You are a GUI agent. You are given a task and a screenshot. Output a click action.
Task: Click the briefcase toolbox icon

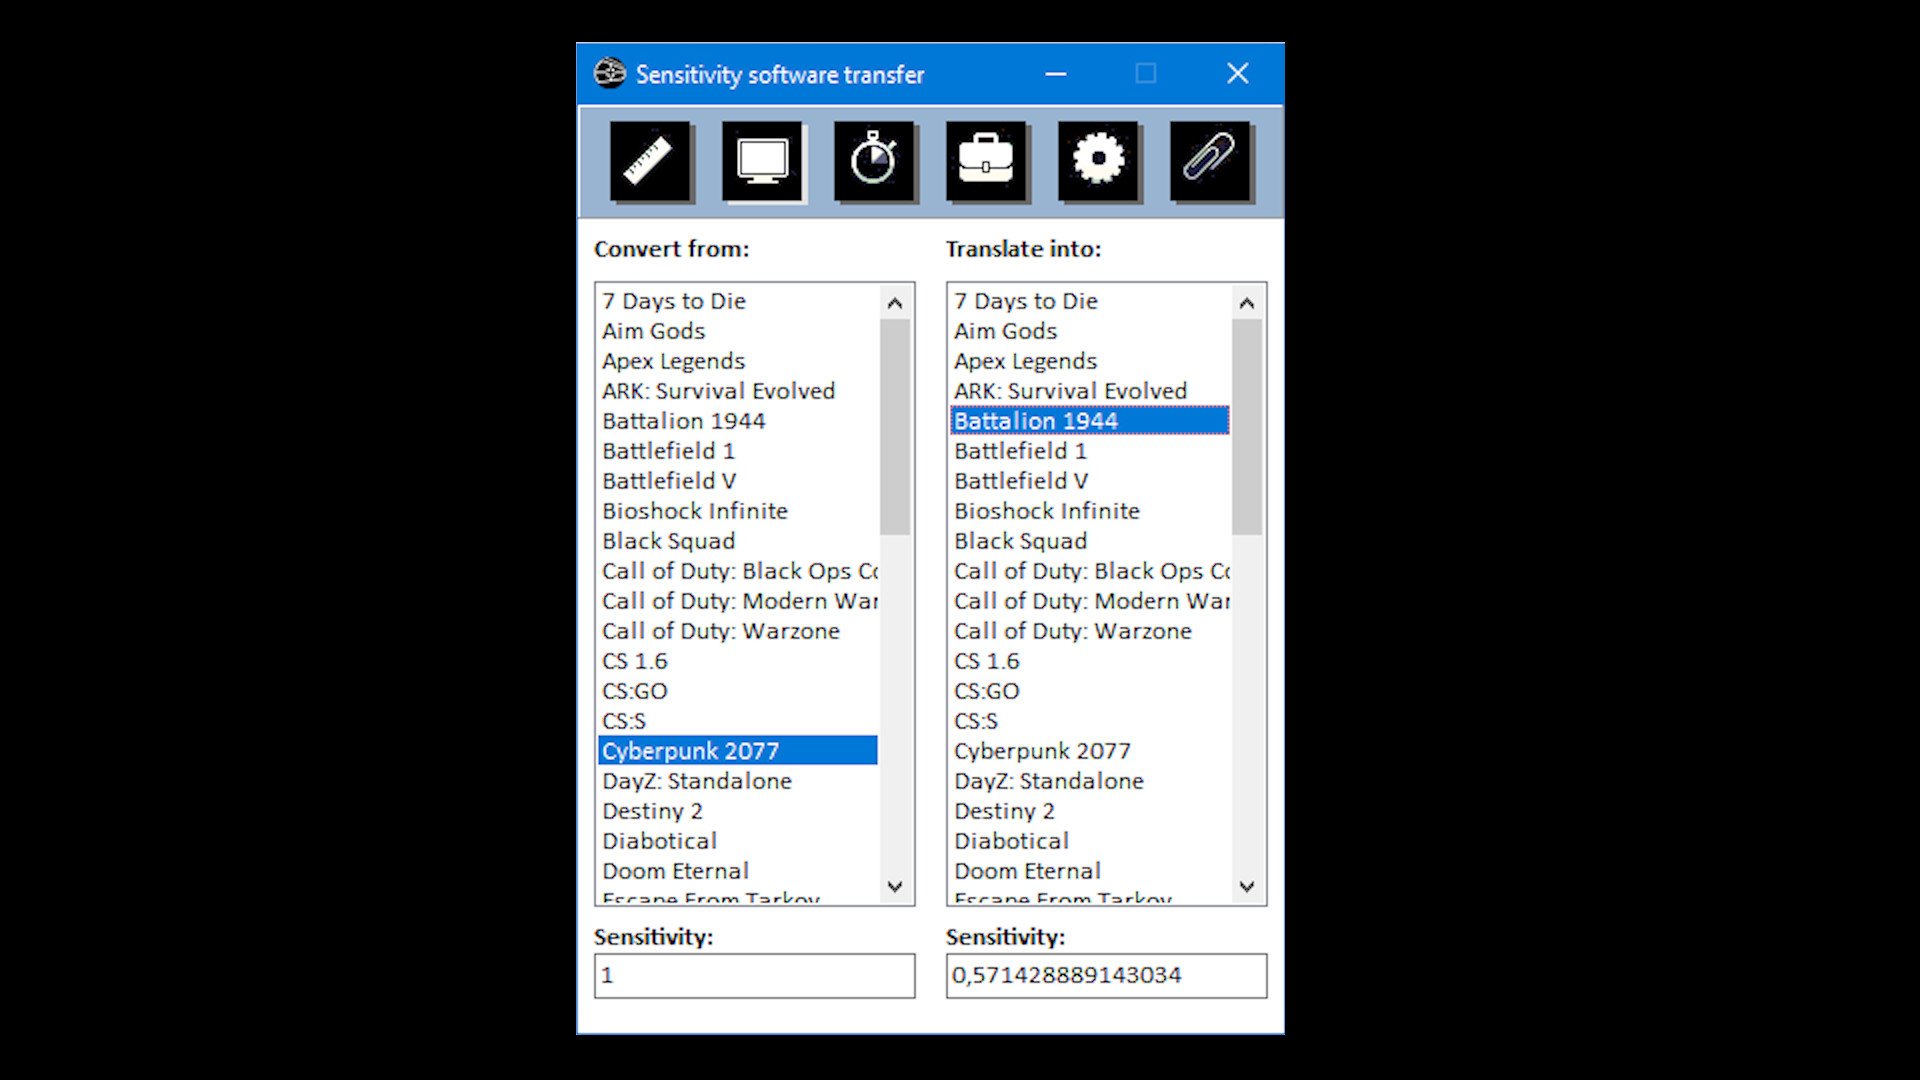click(x=987, y=160)
